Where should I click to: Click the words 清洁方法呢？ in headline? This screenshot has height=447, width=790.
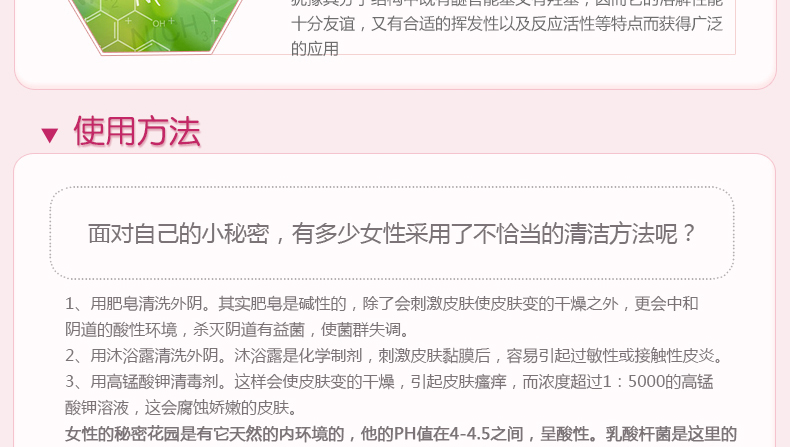(630, 234)
